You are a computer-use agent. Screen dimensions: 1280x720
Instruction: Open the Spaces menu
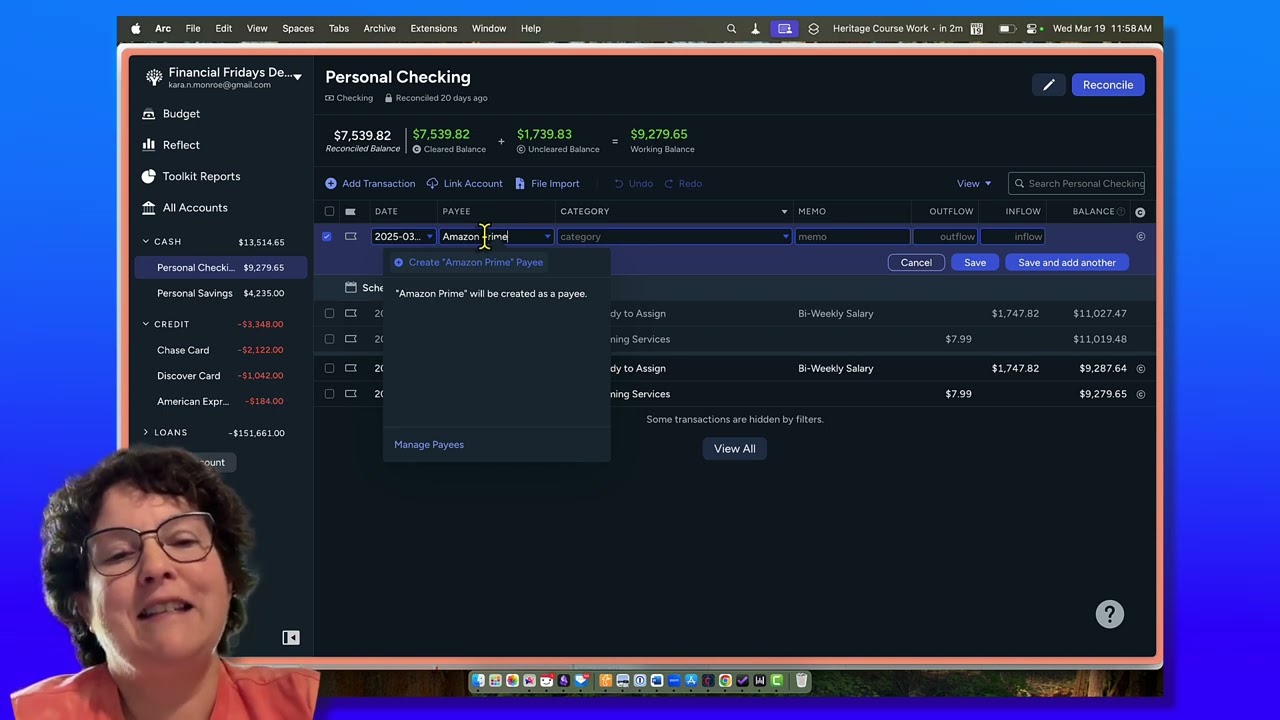[298, 29]
